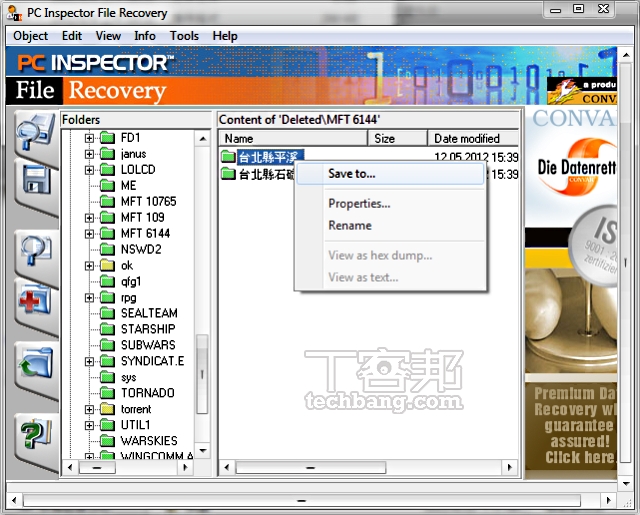This screenshot has width=640, height=515.
Task: Select Properties... in the context menu
Action: pyautogui.click(x=359, y=204)
